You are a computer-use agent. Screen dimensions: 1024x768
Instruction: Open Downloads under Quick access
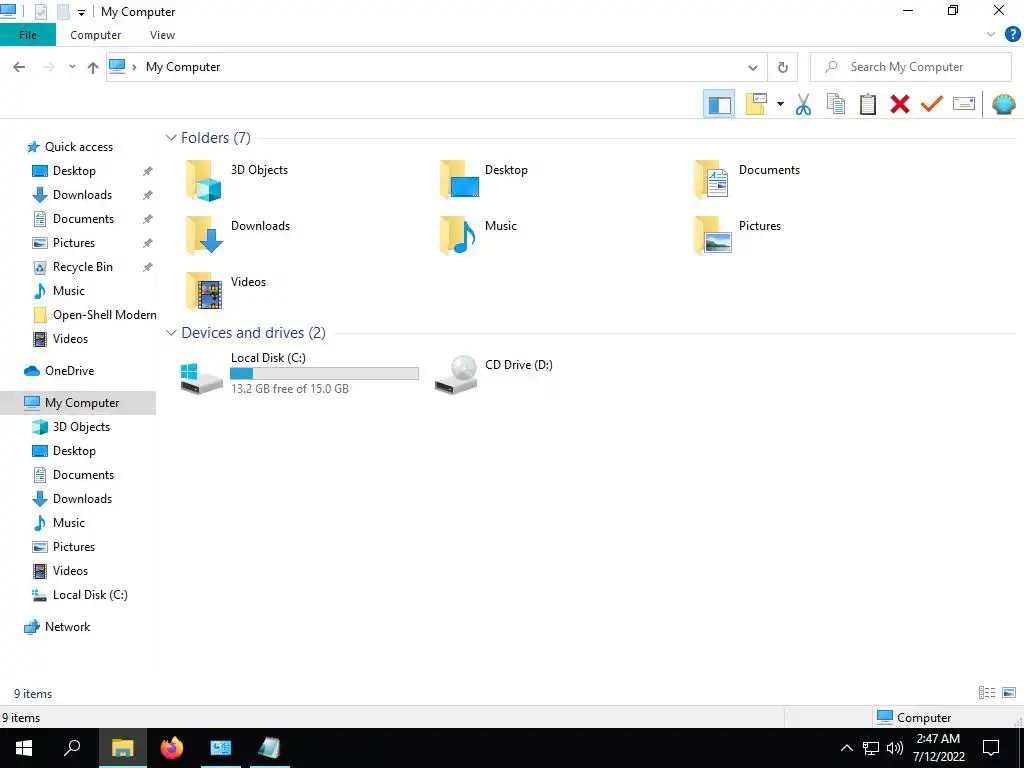point(82,195)
